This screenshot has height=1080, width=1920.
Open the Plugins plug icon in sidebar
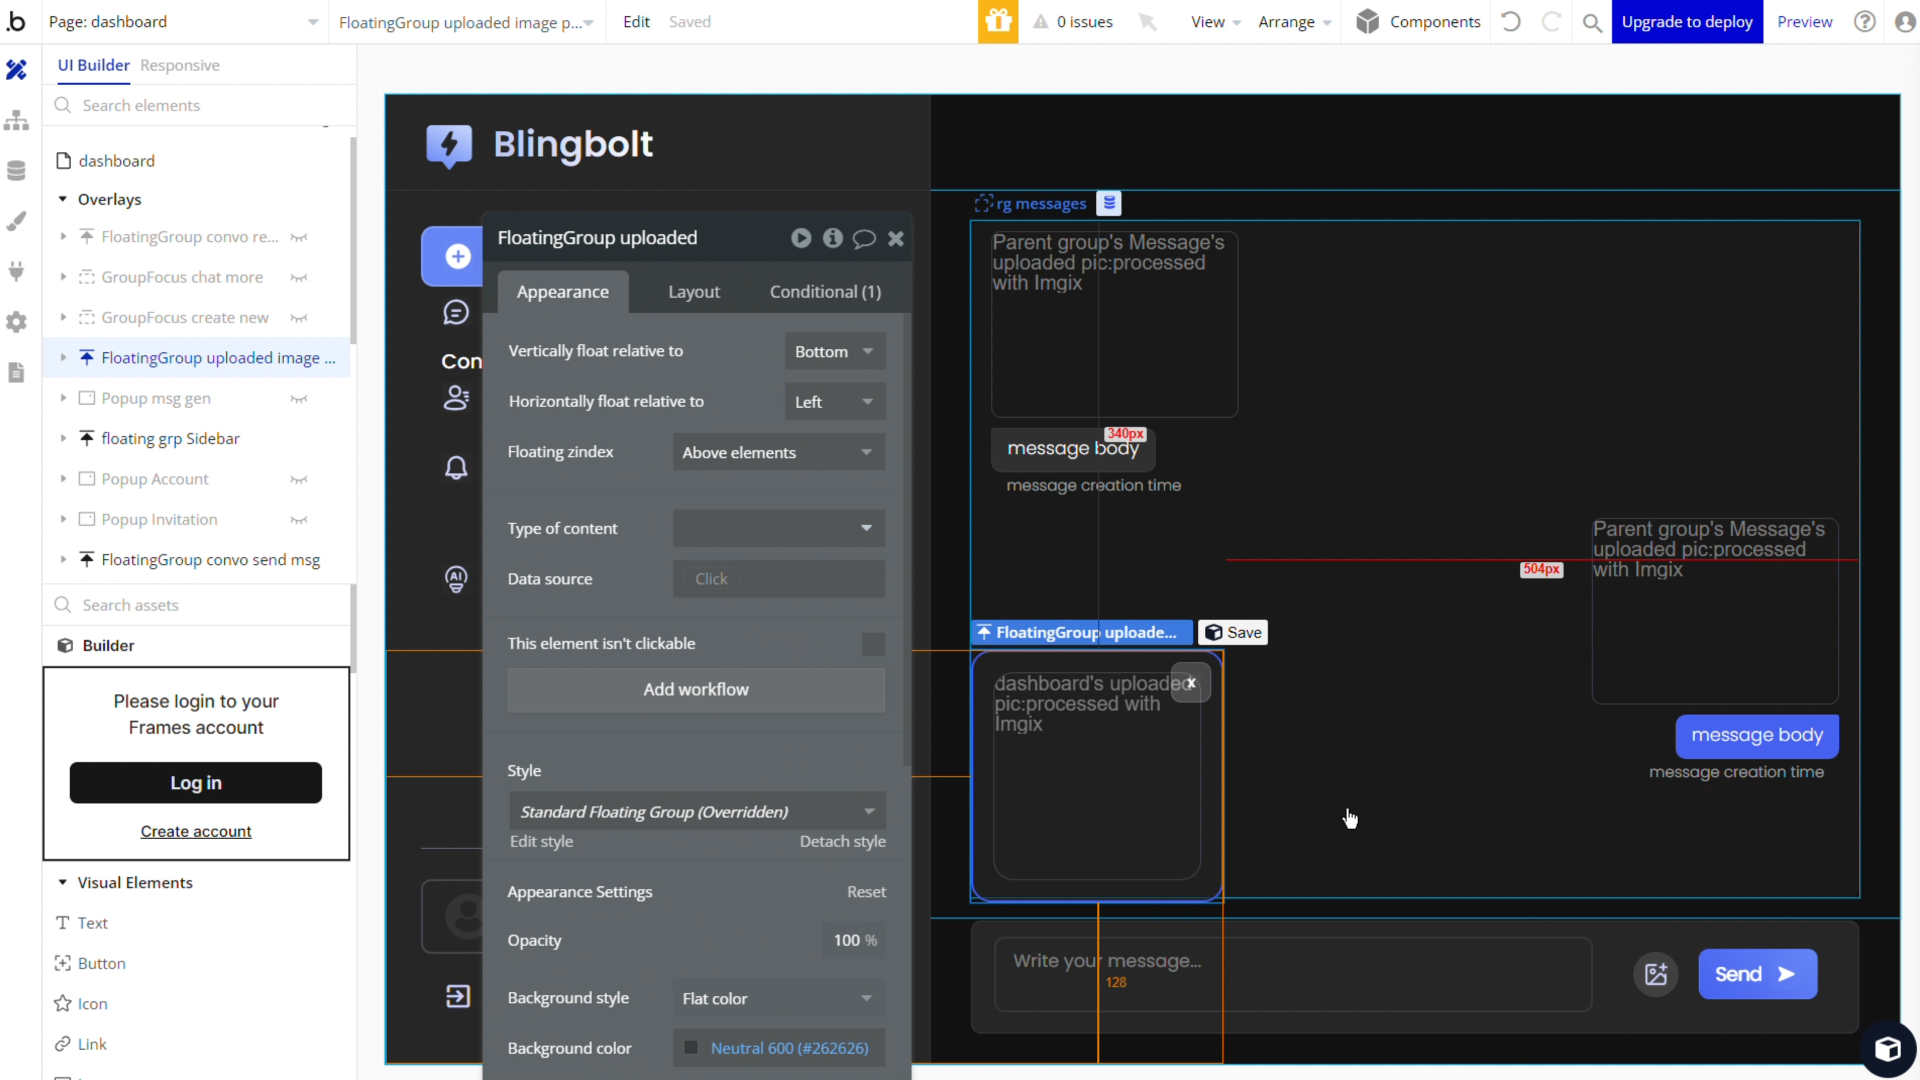click(x=16, y=271)
